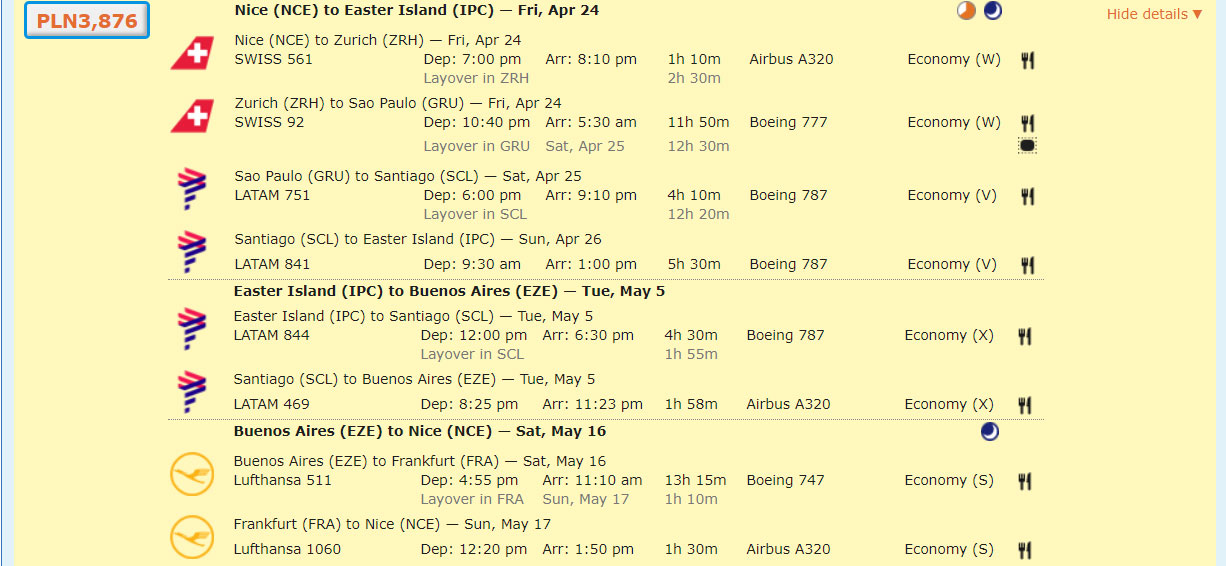Click the meal icon for SWISS 561
Viewport: 1226px width, 566px height.
(1027, 60)
